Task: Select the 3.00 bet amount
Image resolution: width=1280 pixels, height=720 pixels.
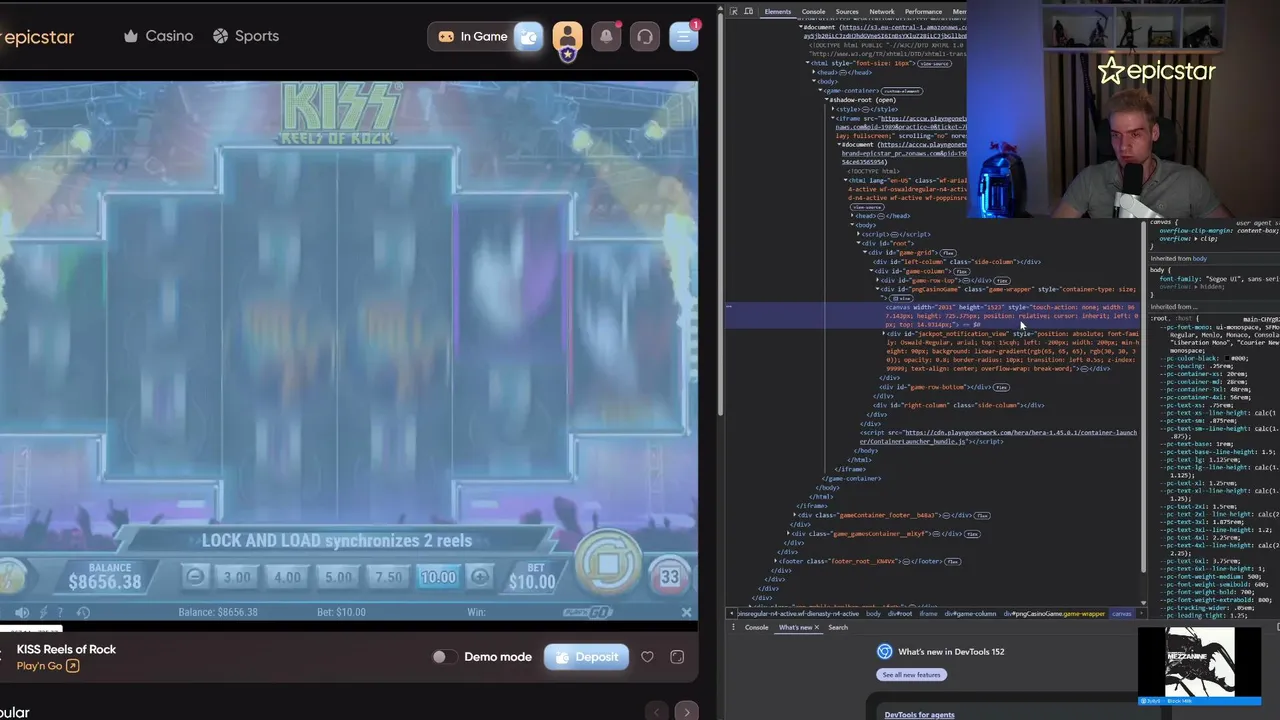Action: tap(237, 577)
